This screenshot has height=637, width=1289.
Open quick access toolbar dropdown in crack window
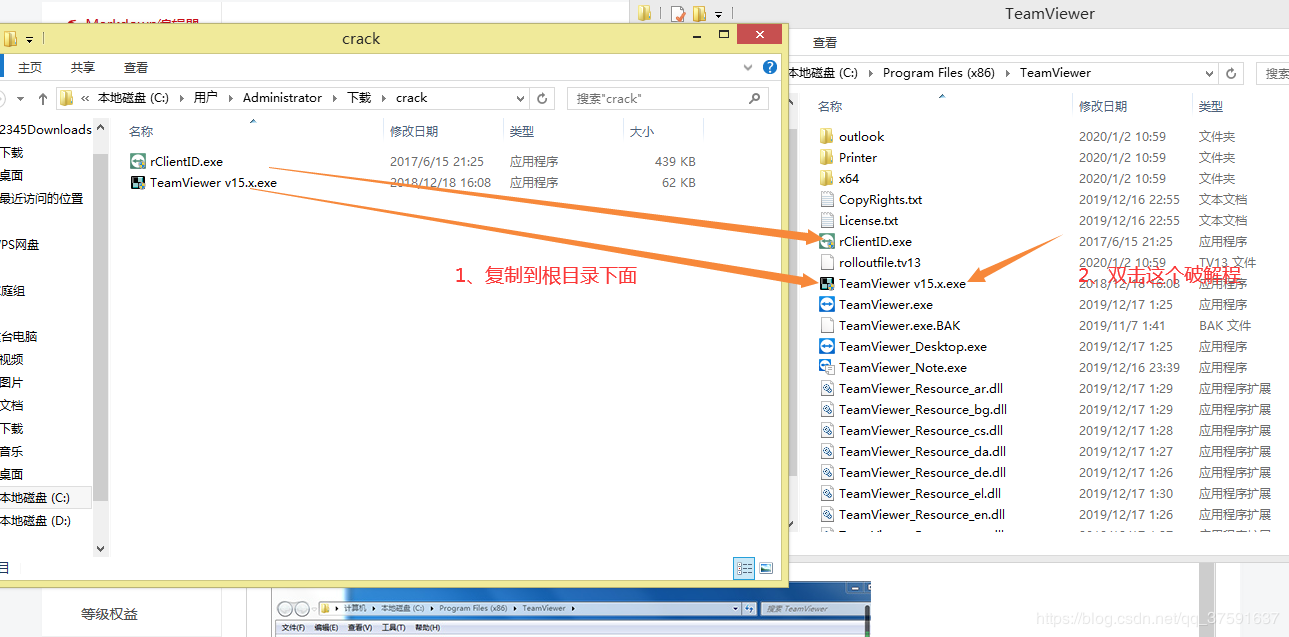click(x=29, y=40)
